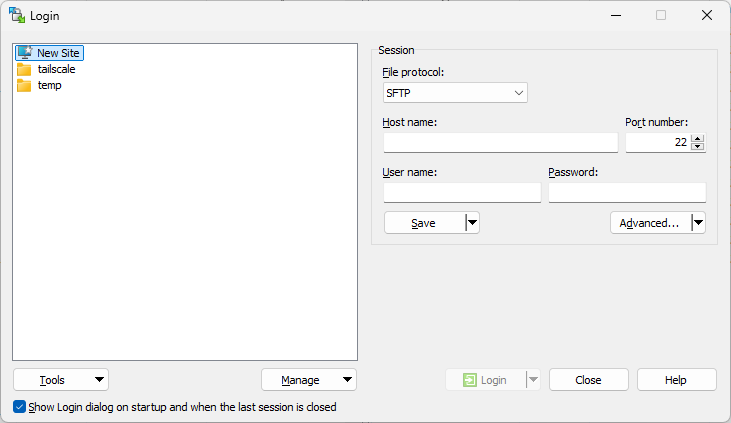
Task: Focus the Host name field
Action: pyautogui.click(x=501, y=142)
